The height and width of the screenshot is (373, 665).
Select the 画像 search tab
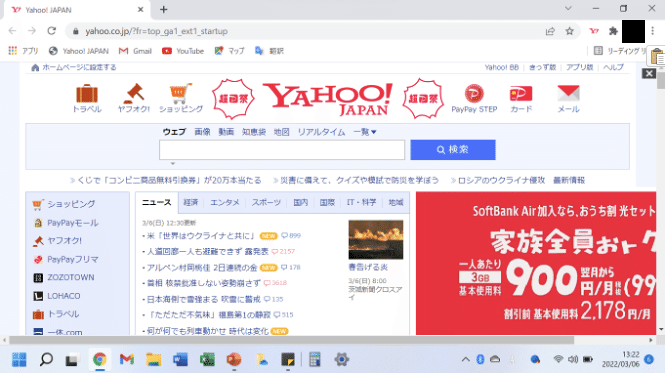coord(202,132)
